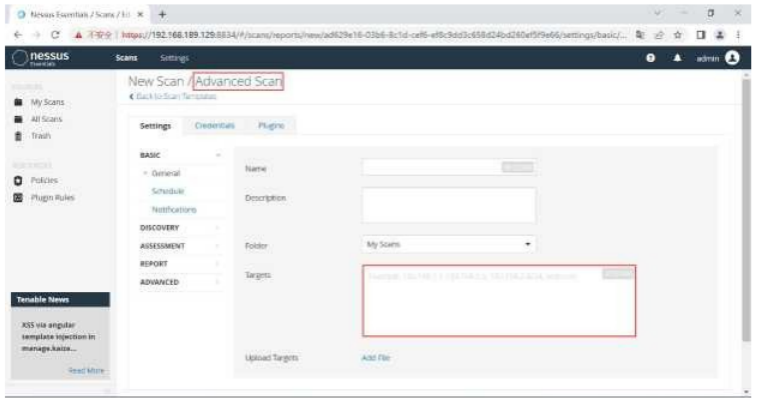The height and width of the screenshot is (409, 769).
Task: Click the Plugin Rules icon
Action: (18, 198)
